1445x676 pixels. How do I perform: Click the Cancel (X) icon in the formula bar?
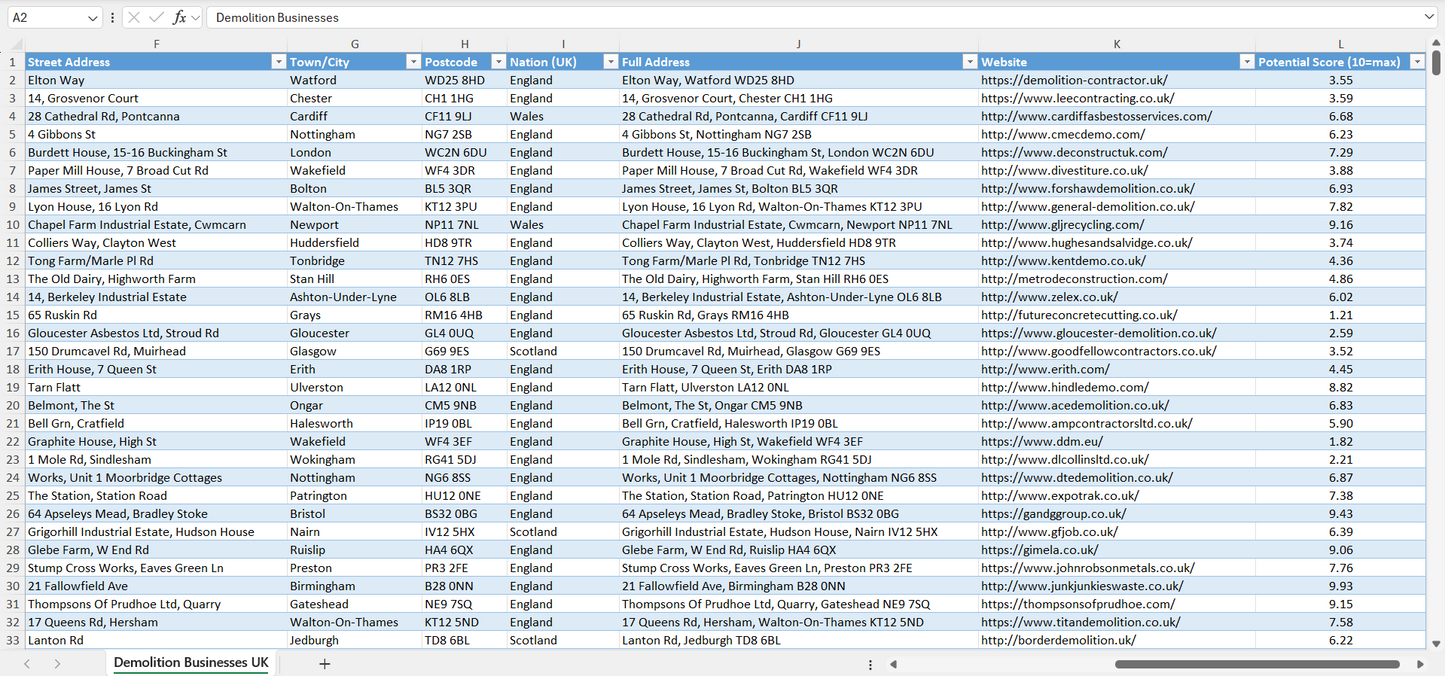(135, 17)
